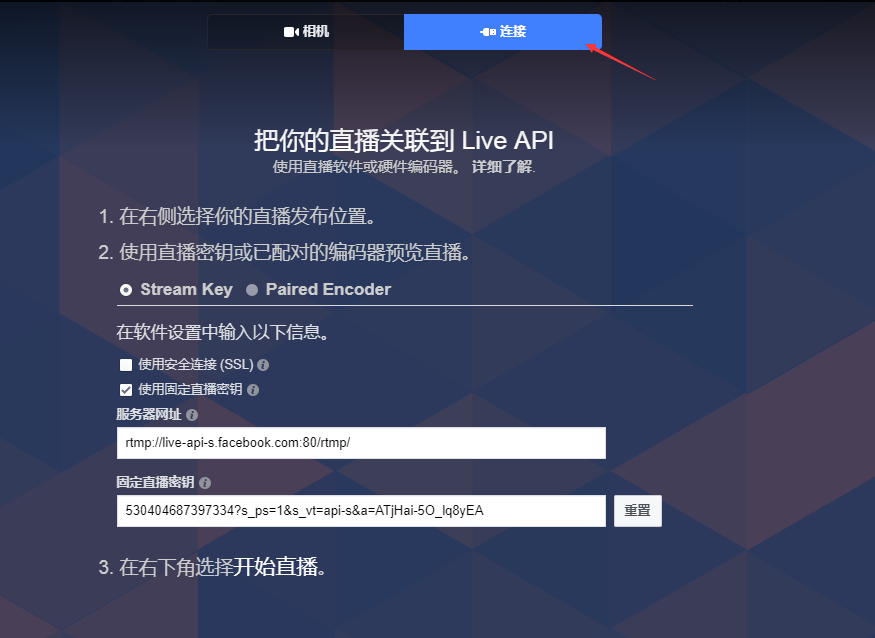Click the 服务器网址 rtmp URL field
Image resolution: width=875 pixels, height=638 pixels.
pyautogui.click(x=361, y=443)
